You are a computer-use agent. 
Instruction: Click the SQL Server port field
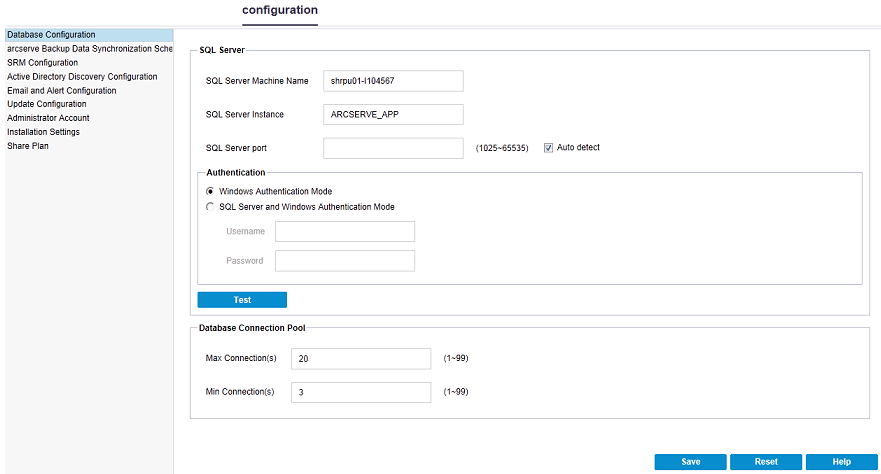393,148
